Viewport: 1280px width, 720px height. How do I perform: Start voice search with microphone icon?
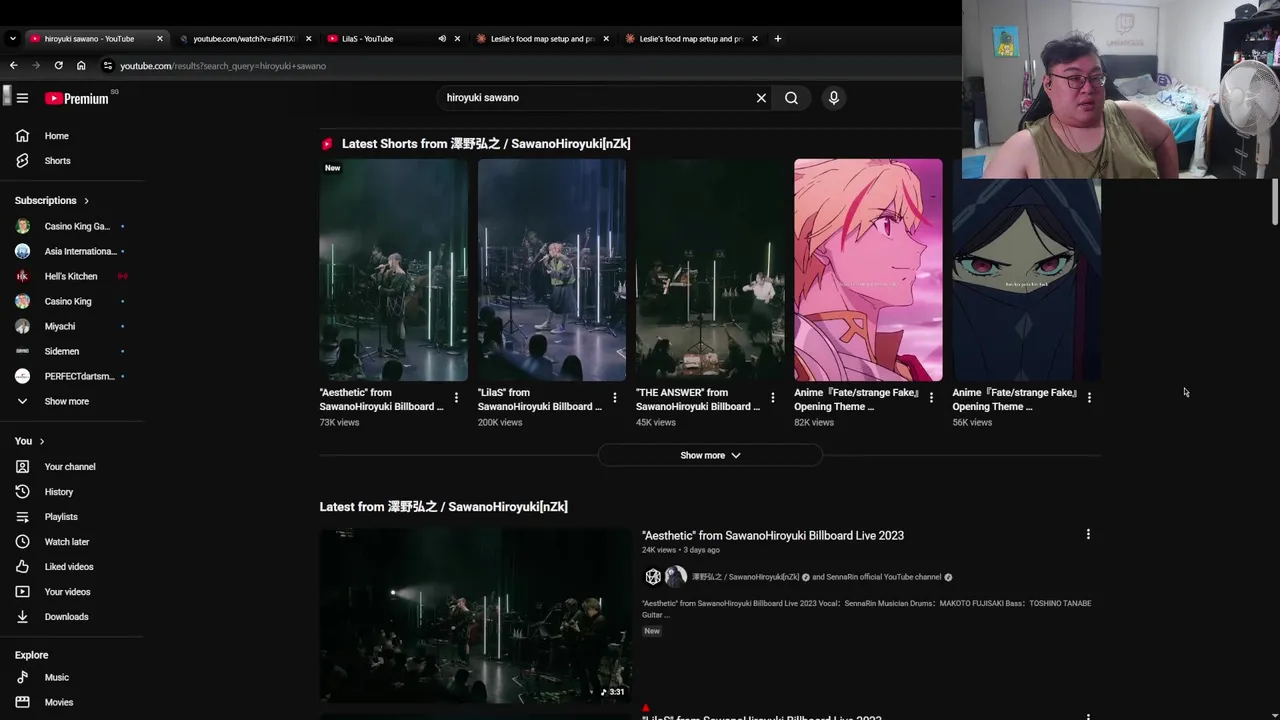click(x=833, y=98)
